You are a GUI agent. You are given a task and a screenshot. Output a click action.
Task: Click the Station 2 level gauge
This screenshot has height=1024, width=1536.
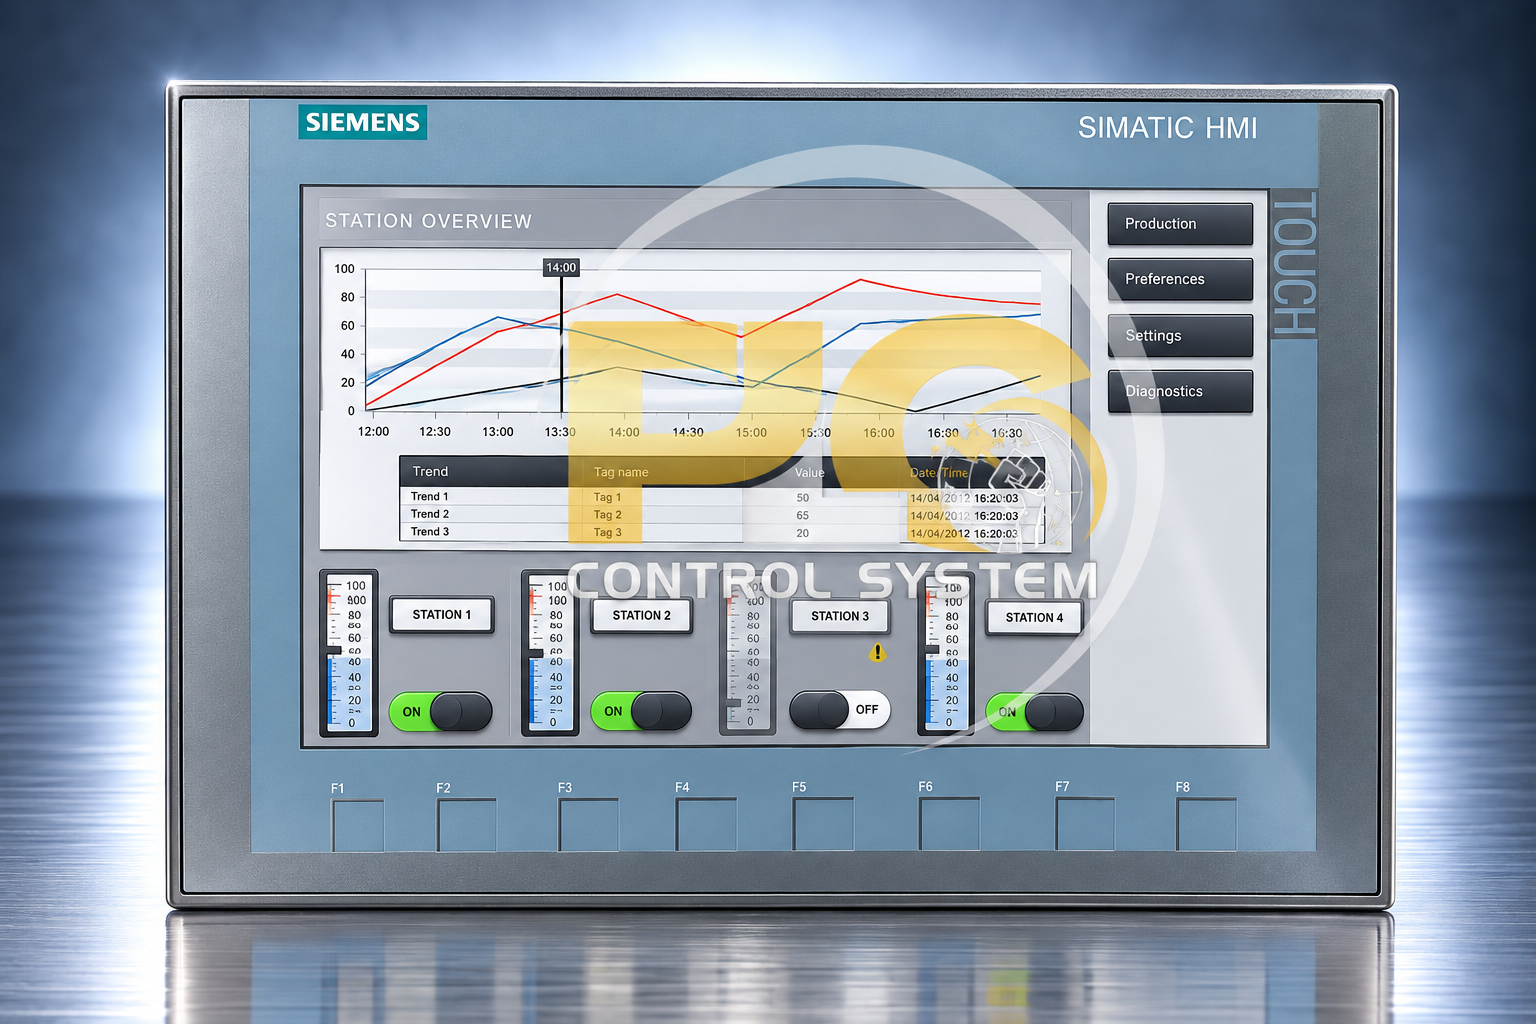point(551,653)
